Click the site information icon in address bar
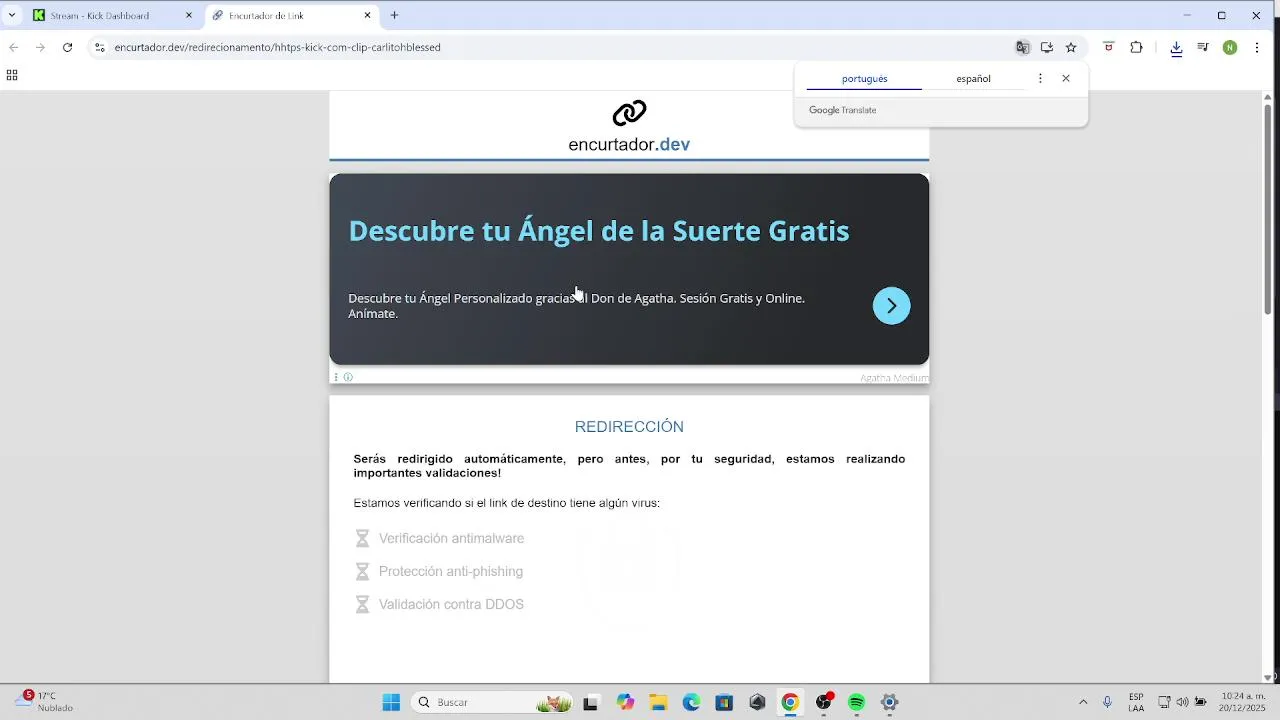Screen dimensions: 1280x720 tap(99, 47)
